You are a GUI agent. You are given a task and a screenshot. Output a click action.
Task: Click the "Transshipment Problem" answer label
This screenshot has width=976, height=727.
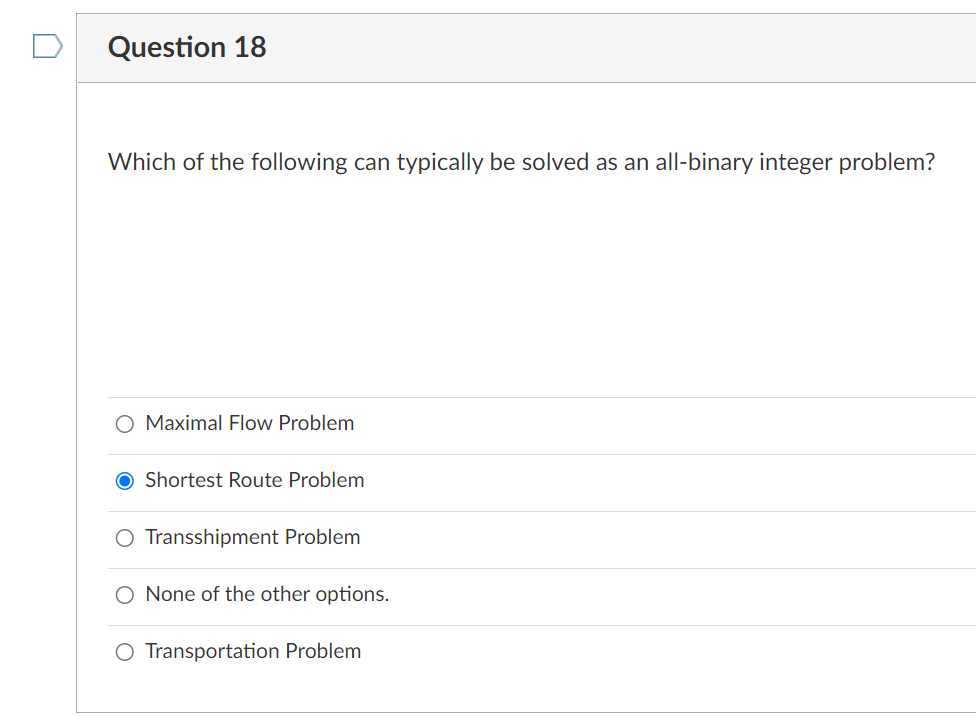[253, 537]
